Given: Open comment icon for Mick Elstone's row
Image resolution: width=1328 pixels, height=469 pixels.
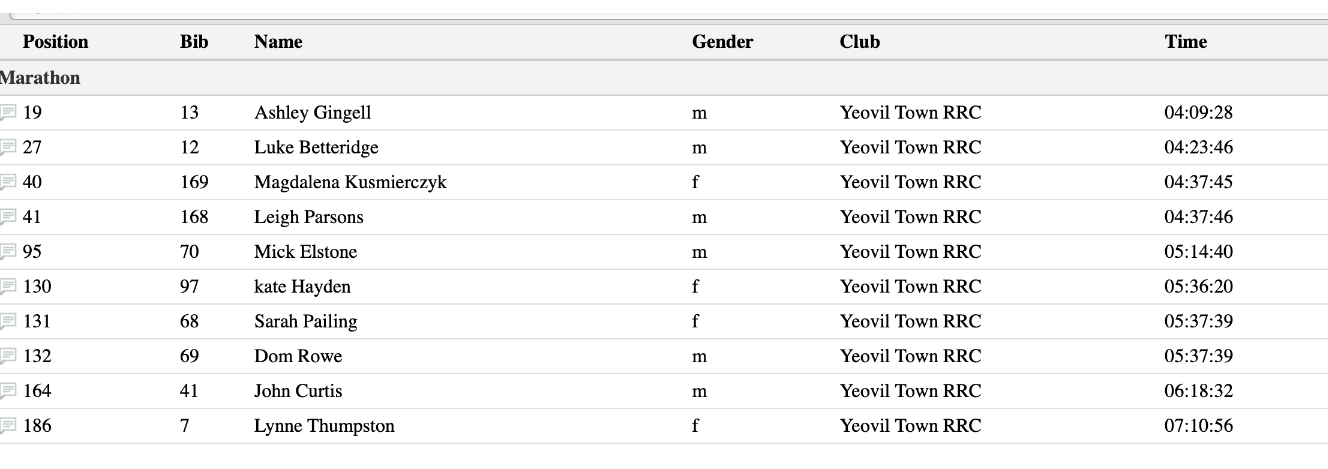Looking at the screenshot, I should coord(8,253).
